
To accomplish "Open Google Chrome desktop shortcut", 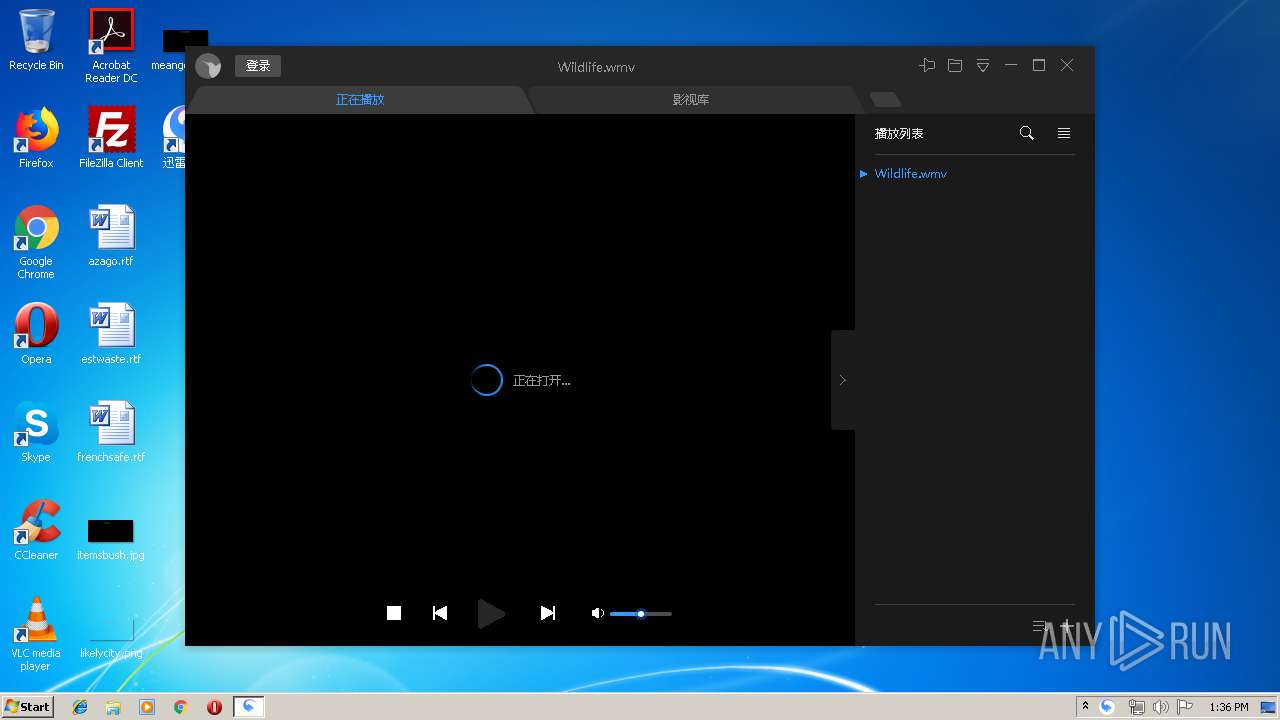I will [36, 242].
